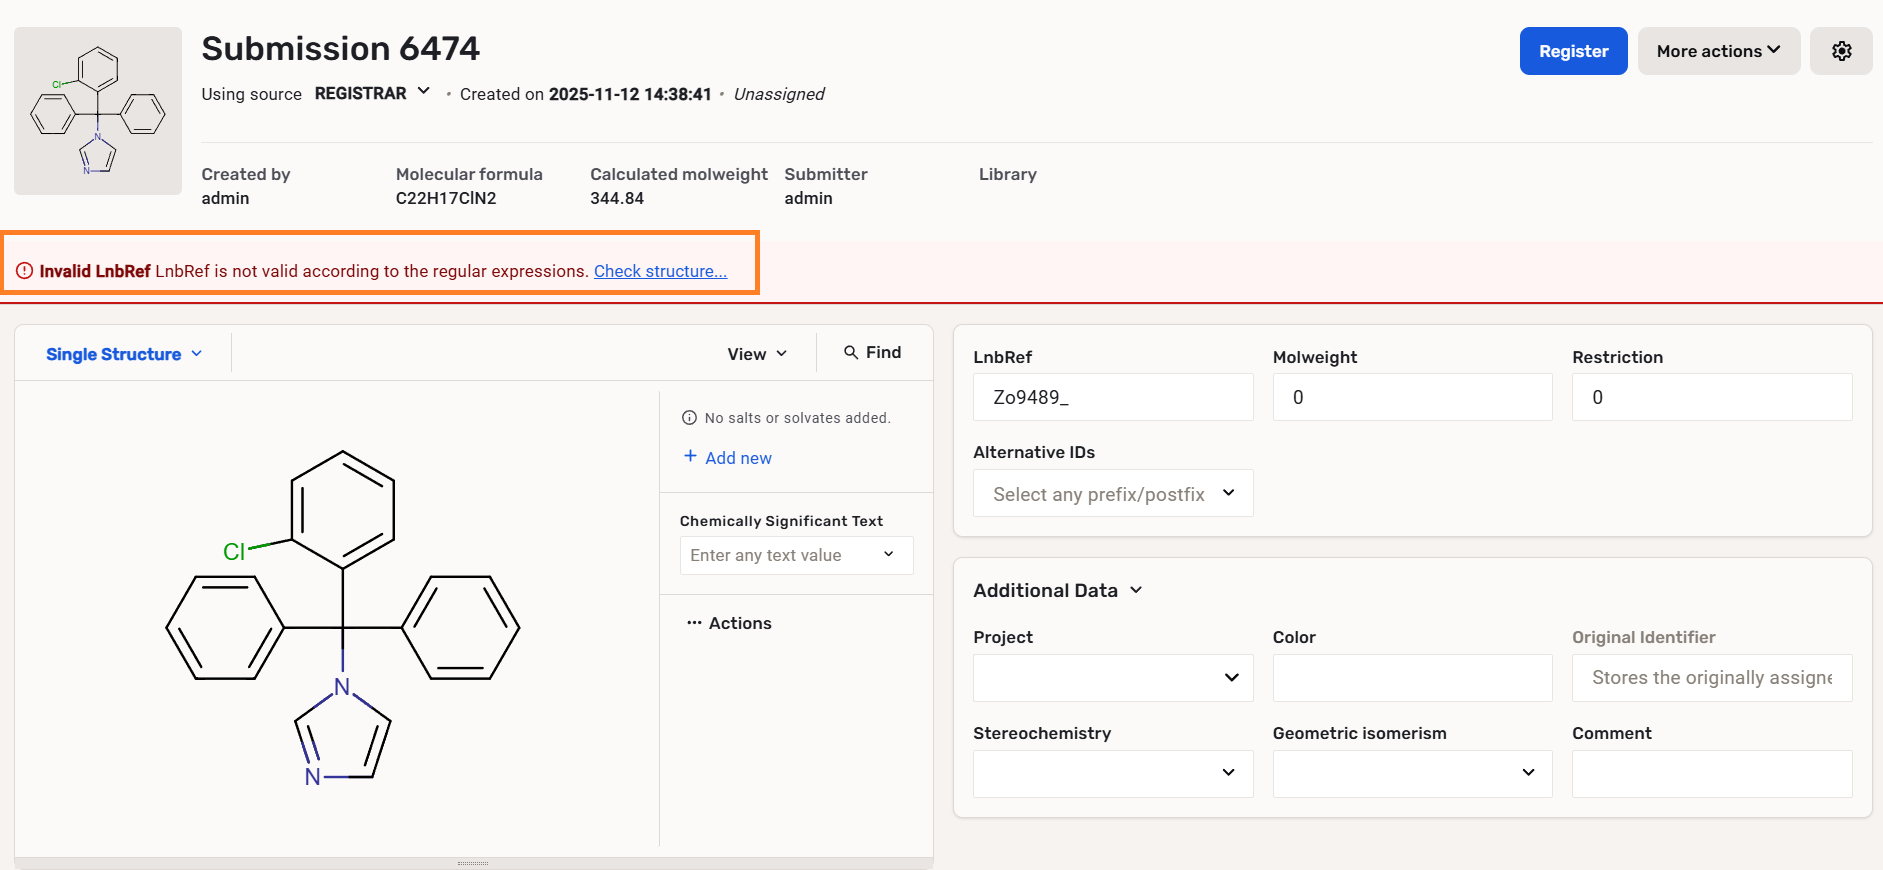Viewport: 1883px width, 870px height.
Task: Expand the Project dropdown
Action: pyautogui.click(x=1112, y=678)
